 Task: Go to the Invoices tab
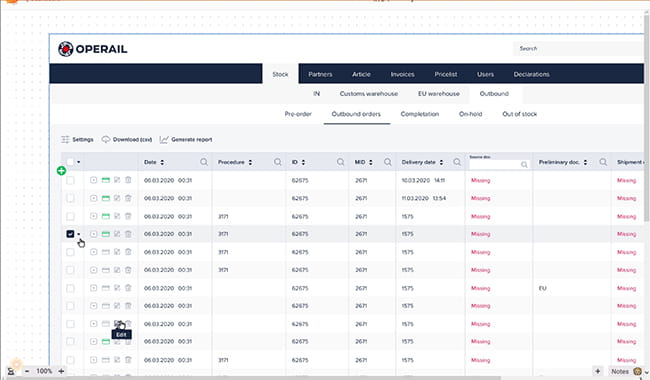point(402,74)
